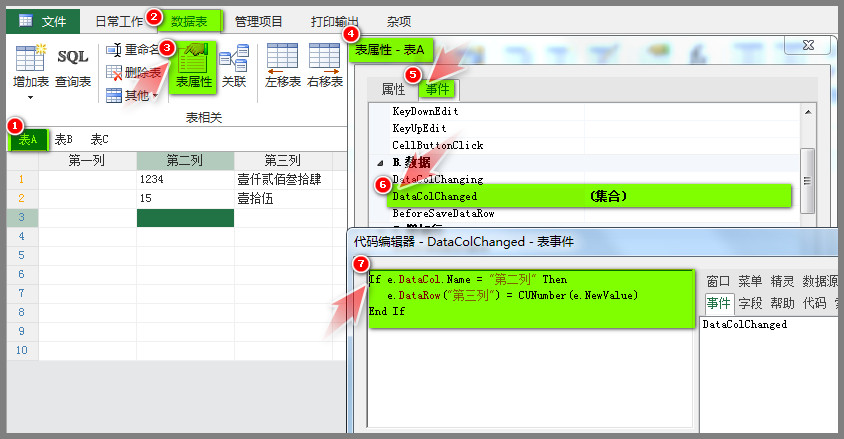Open the SQL 查询表 query table tool

(x=73, y=67)
